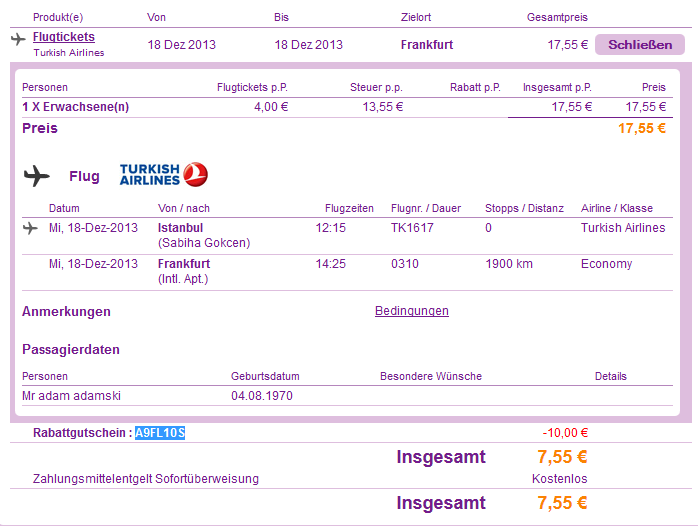The image size is (698, 526).
Task: Click the (Sabiha Gokcen) airport name
Action: coord(204,243)
